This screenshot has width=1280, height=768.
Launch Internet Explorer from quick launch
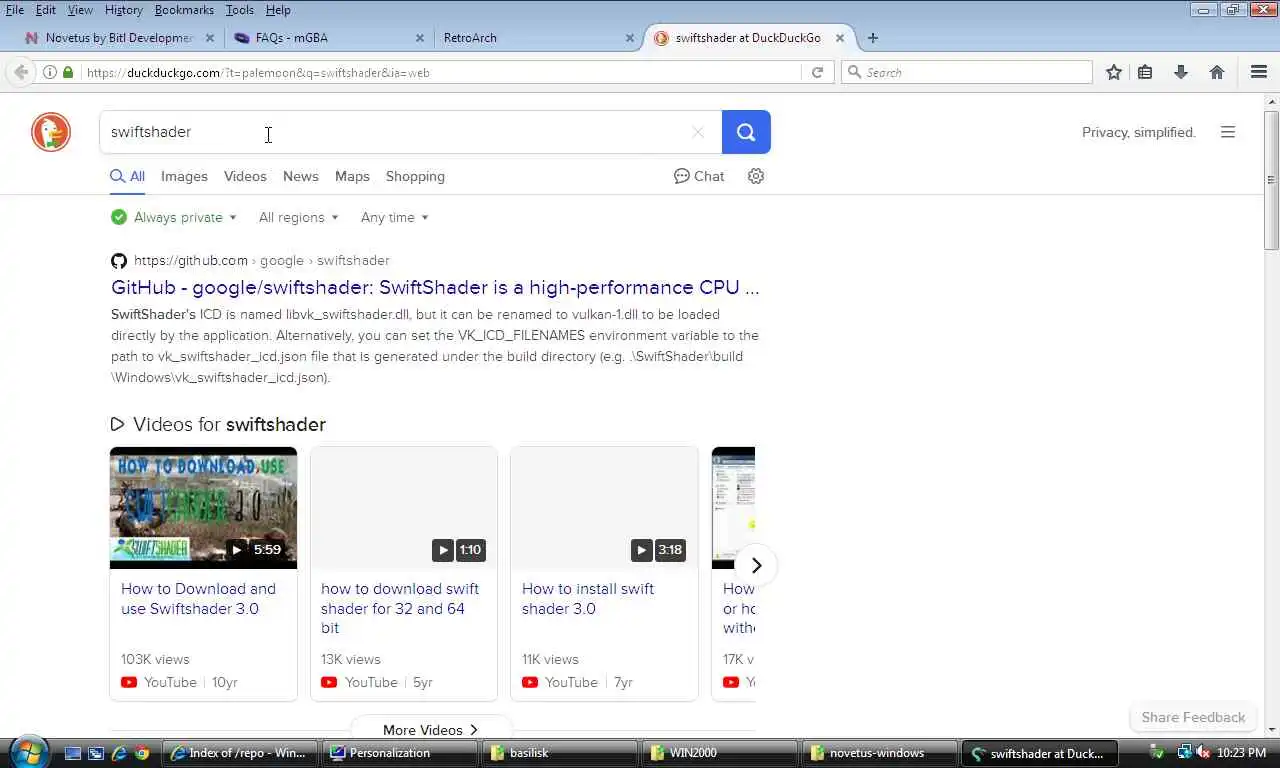coord(119,753)
